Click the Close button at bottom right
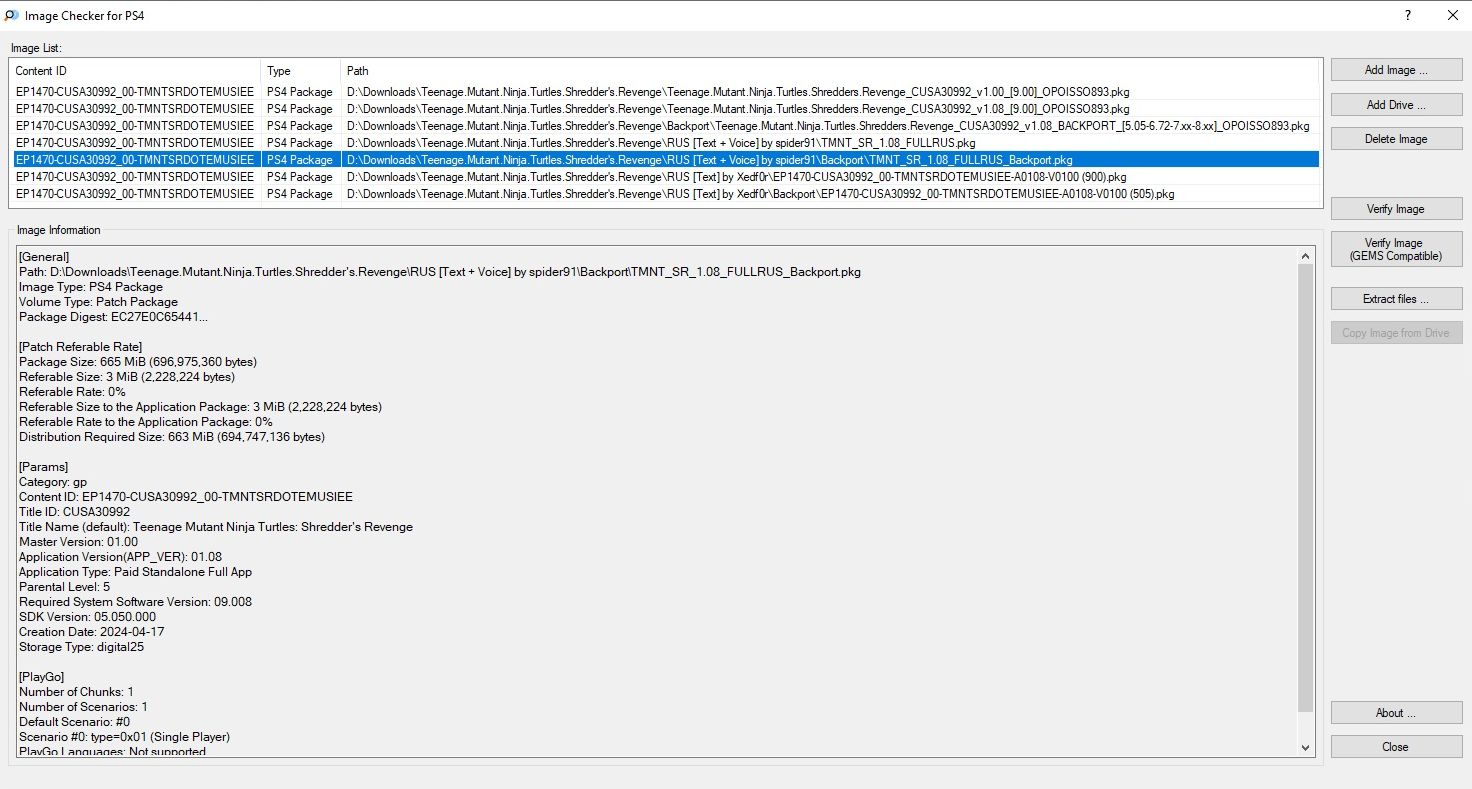The image size is (1472, 789). (1396, 747)
